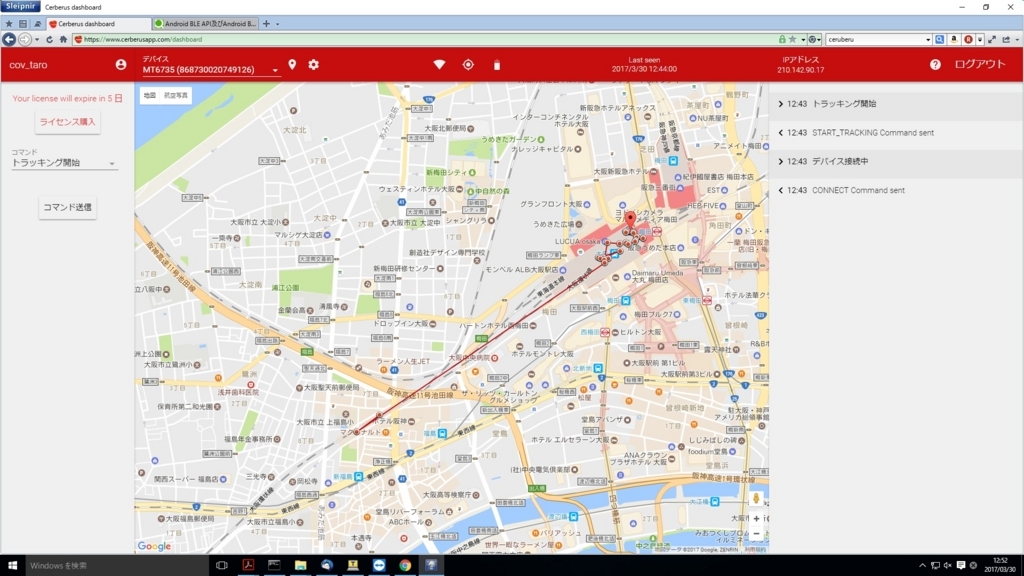Show hidden system tray icons

[922, 566]
